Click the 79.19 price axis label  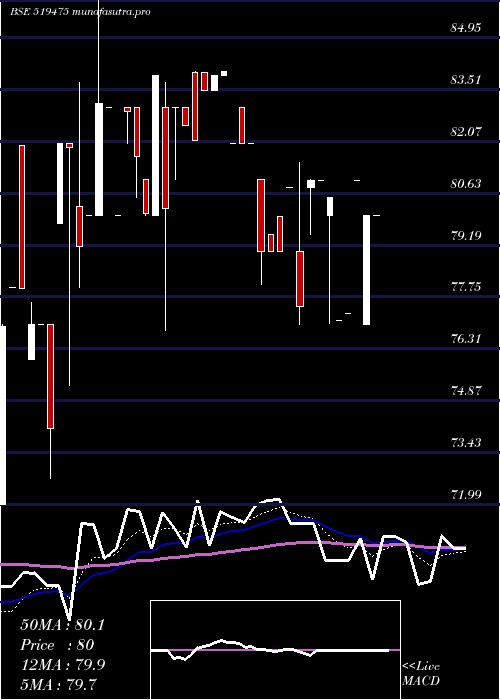(x=466, y=235)
